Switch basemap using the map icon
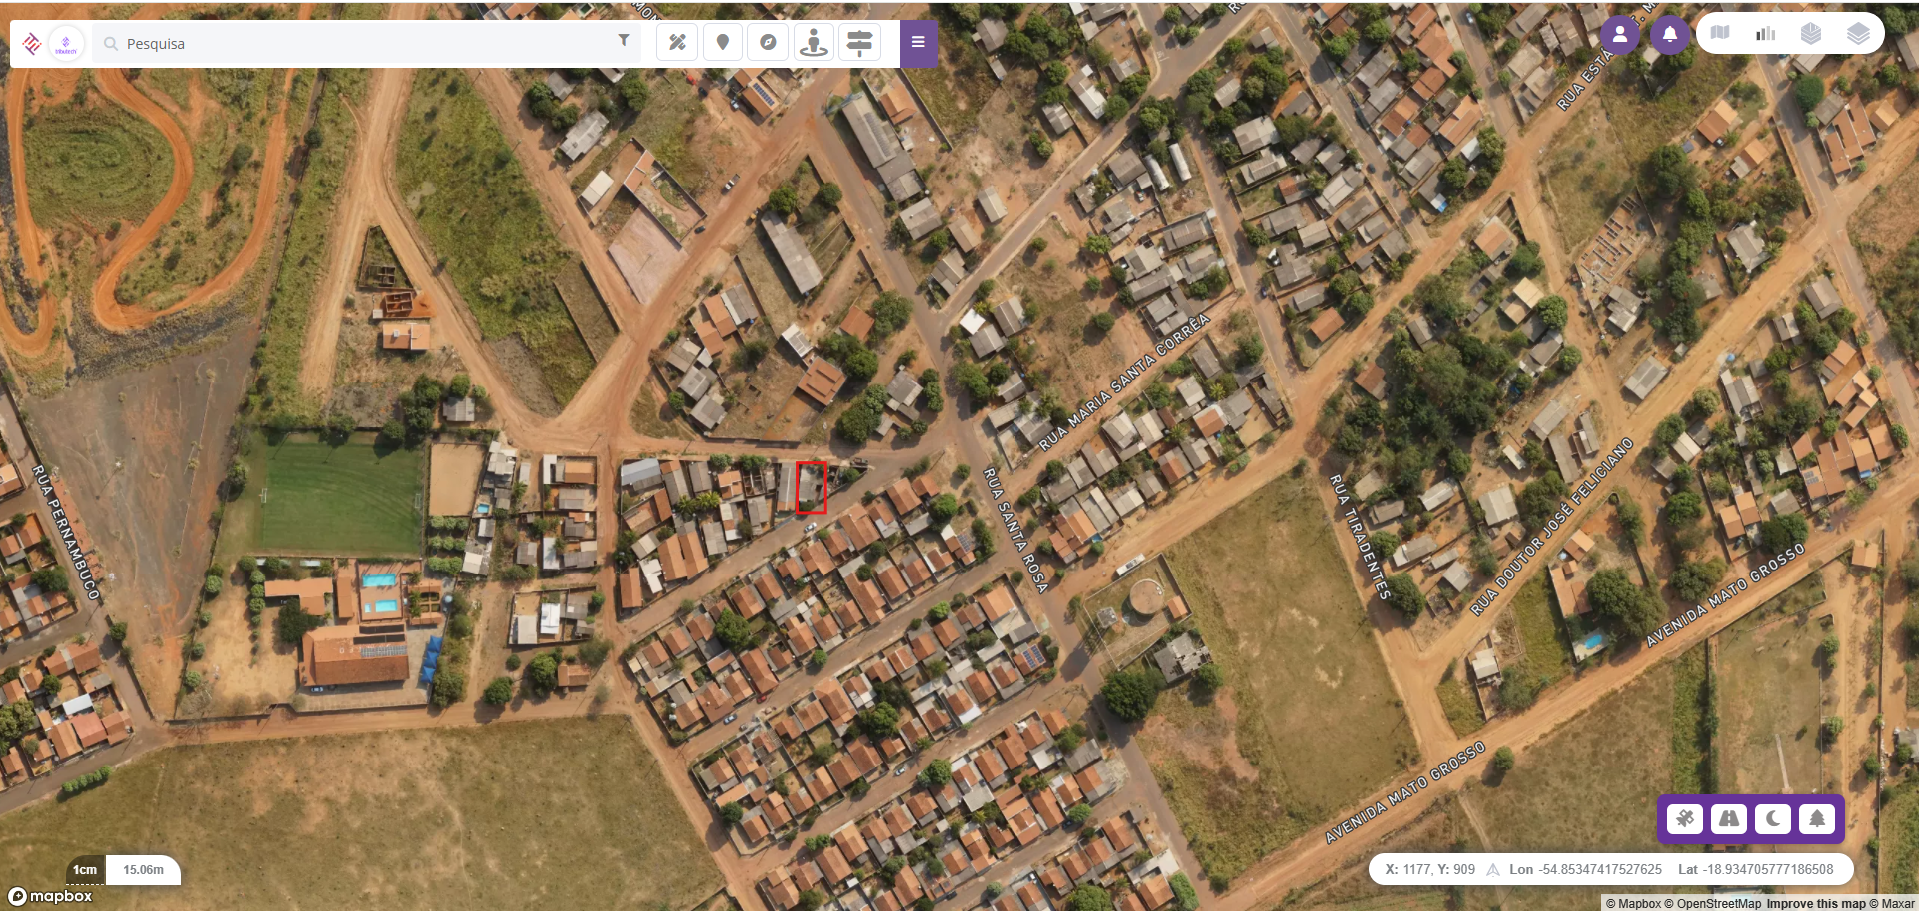The image size is (1919, 911). pyautogui.click(x=1720, y=33)
